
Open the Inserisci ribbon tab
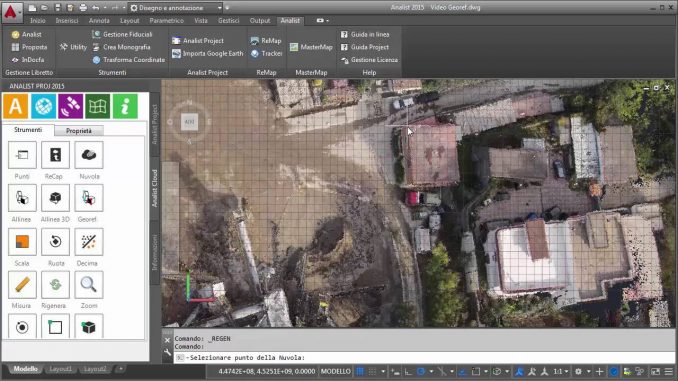[x=67, y=20]
